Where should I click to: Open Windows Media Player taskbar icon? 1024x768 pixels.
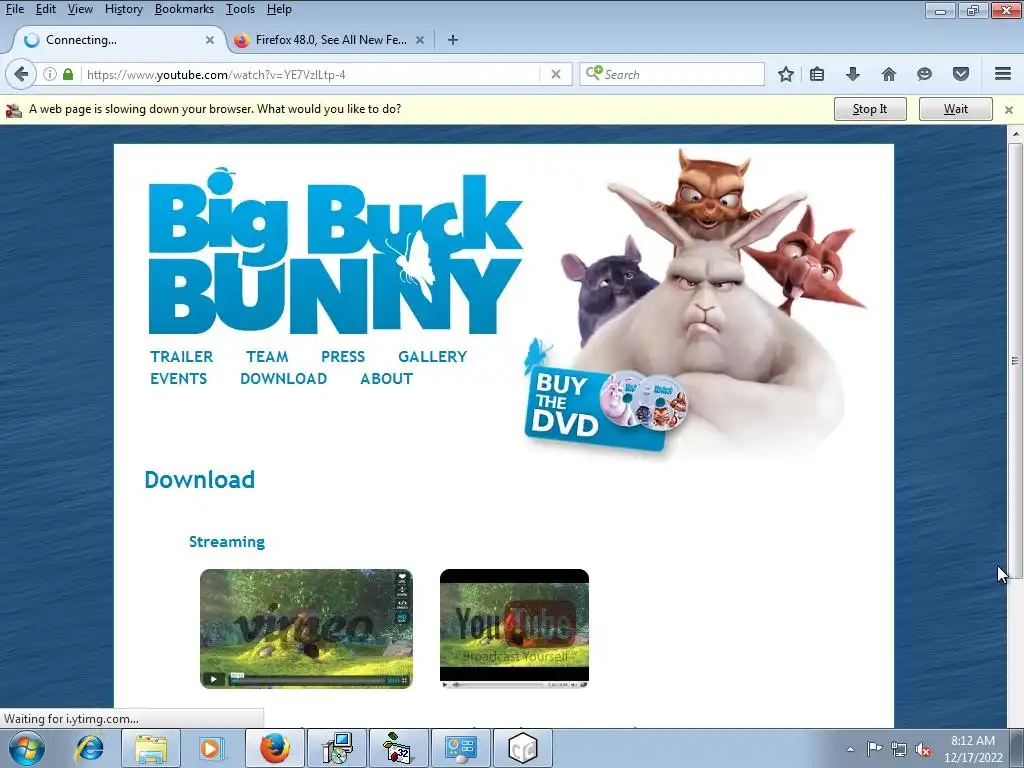click(x=210, y=748)
